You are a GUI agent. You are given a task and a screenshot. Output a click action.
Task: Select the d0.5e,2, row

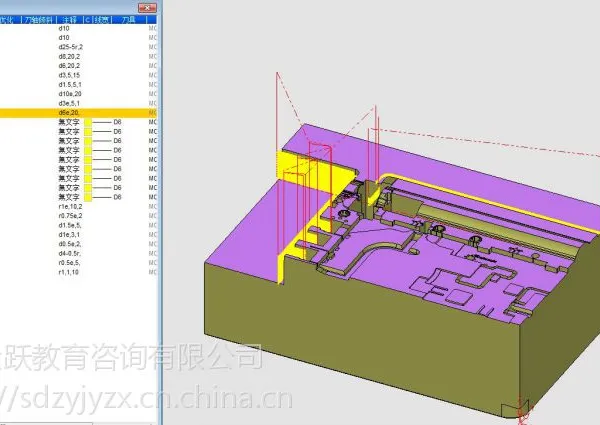click(78, 244)
